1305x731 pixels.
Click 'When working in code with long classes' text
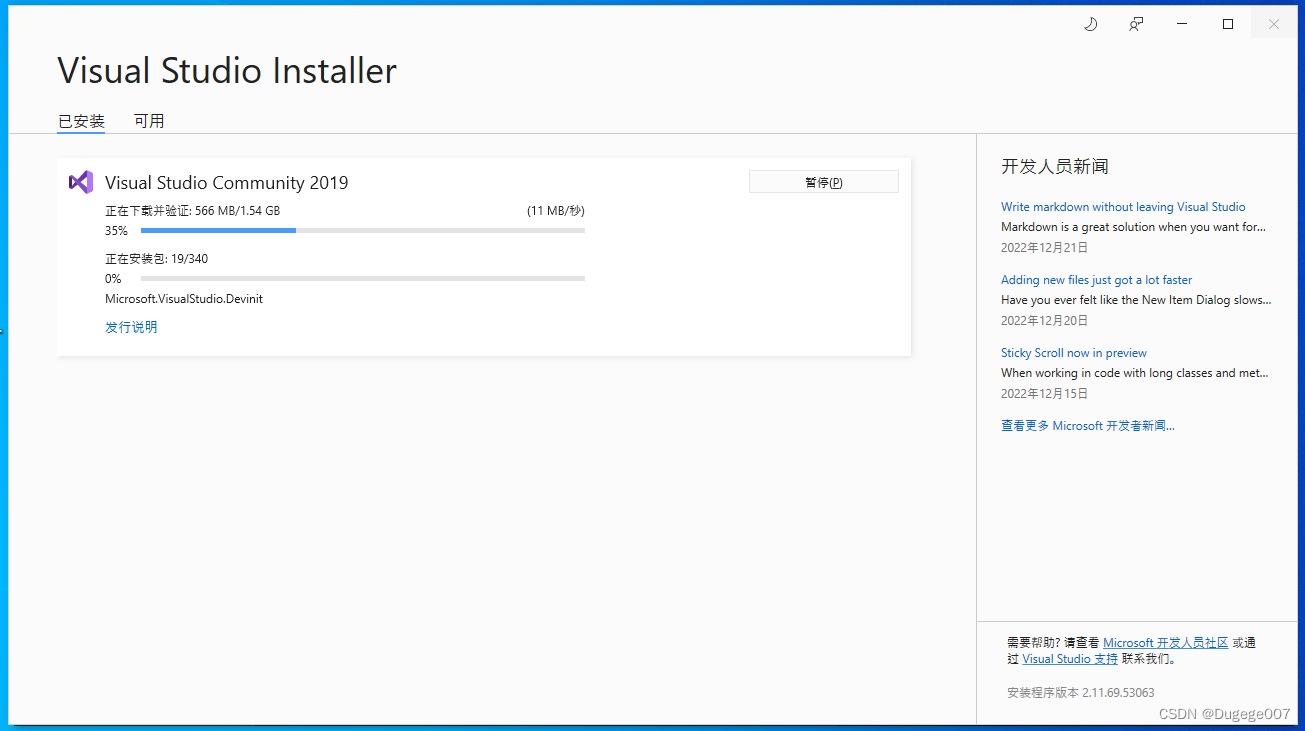(x=1134, y=373)
